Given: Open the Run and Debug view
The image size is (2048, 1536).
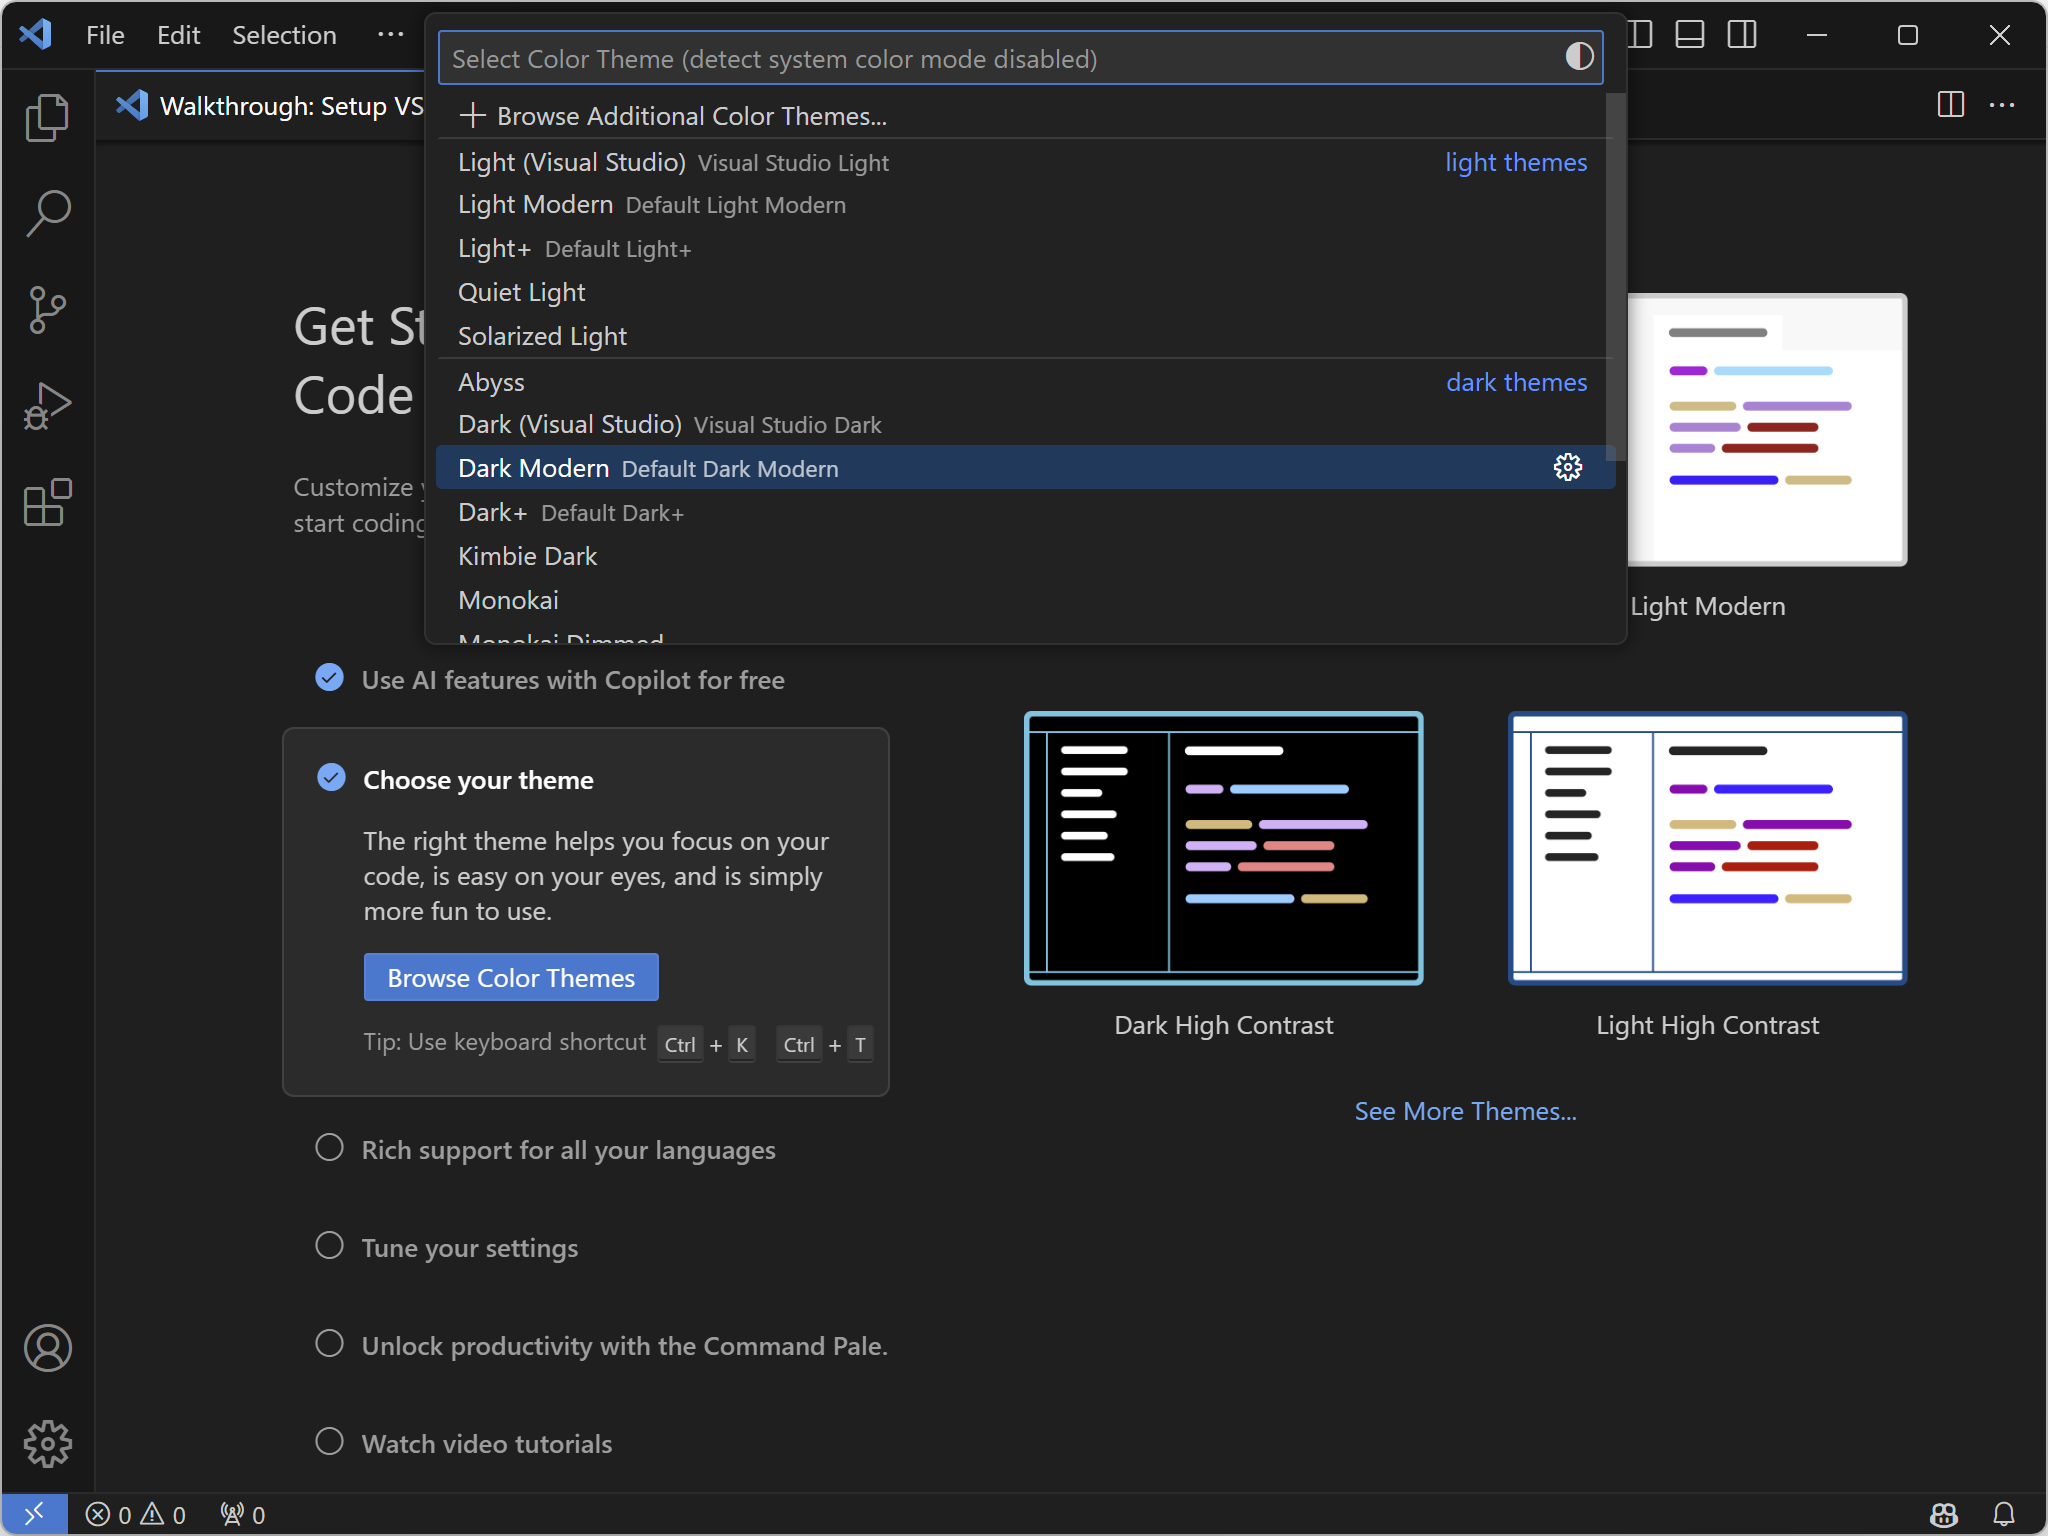Looking at the screenshot, I should click(x=47, y=406).
